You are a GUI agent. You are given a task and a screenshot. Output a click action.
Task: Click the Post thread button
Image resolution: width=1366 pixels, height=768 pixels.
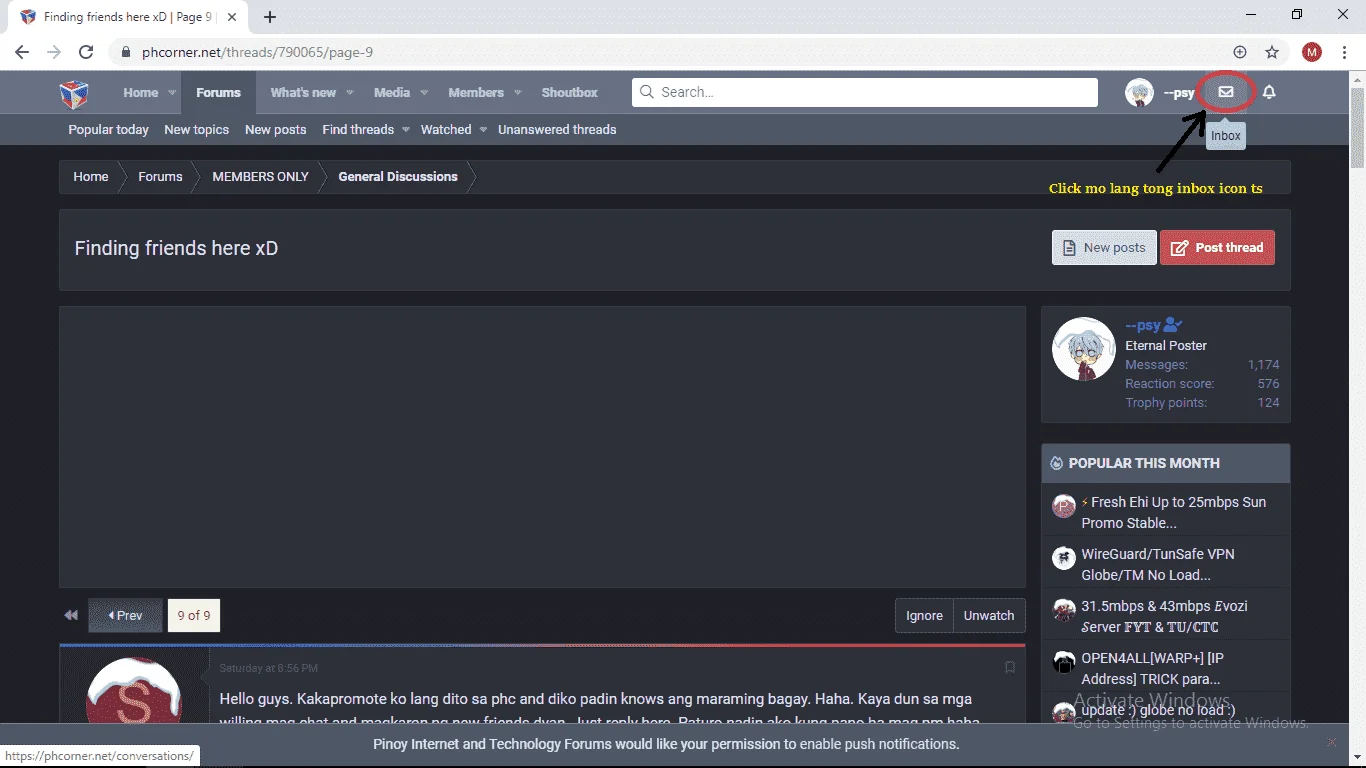tap(1217, 248)
